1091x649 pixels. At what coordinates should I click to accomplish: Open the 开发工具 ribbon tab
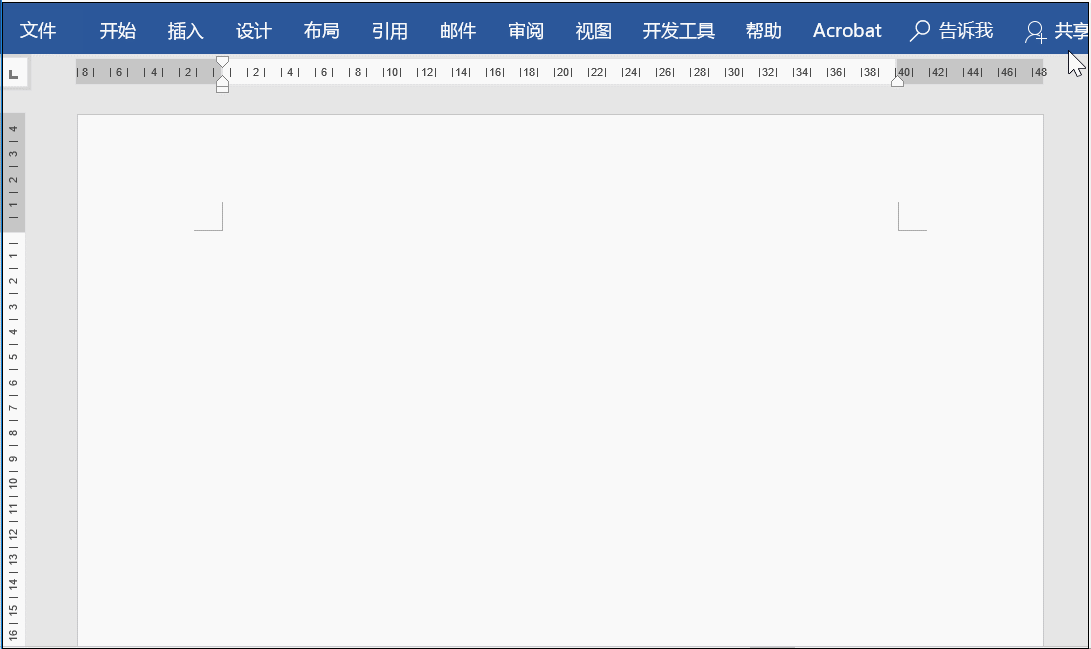point(678,31)
